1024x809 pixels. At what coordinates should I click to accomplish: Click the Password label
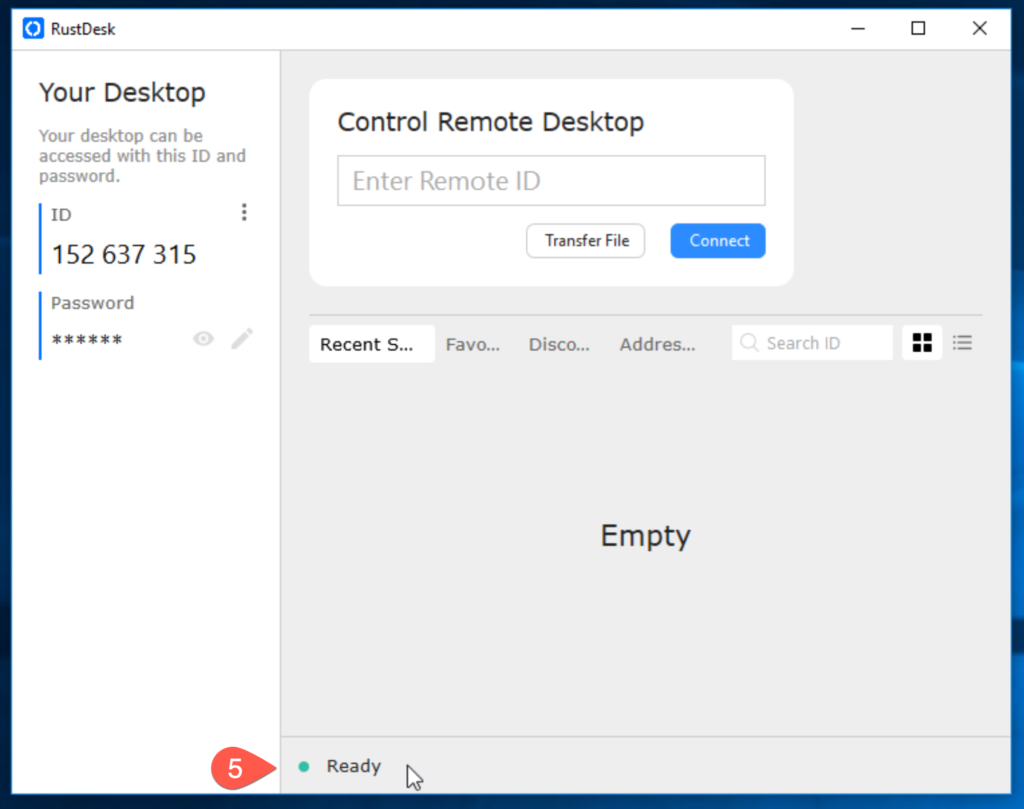pyautogui.click(x=93, y=303)
